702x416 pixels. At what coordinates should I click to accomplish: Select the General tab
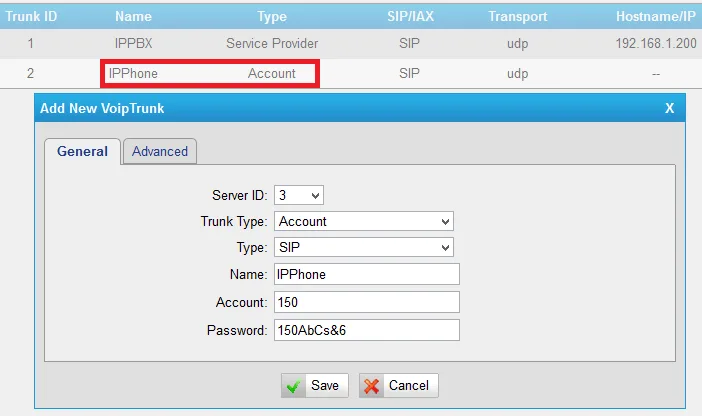(x=82, y=151)
